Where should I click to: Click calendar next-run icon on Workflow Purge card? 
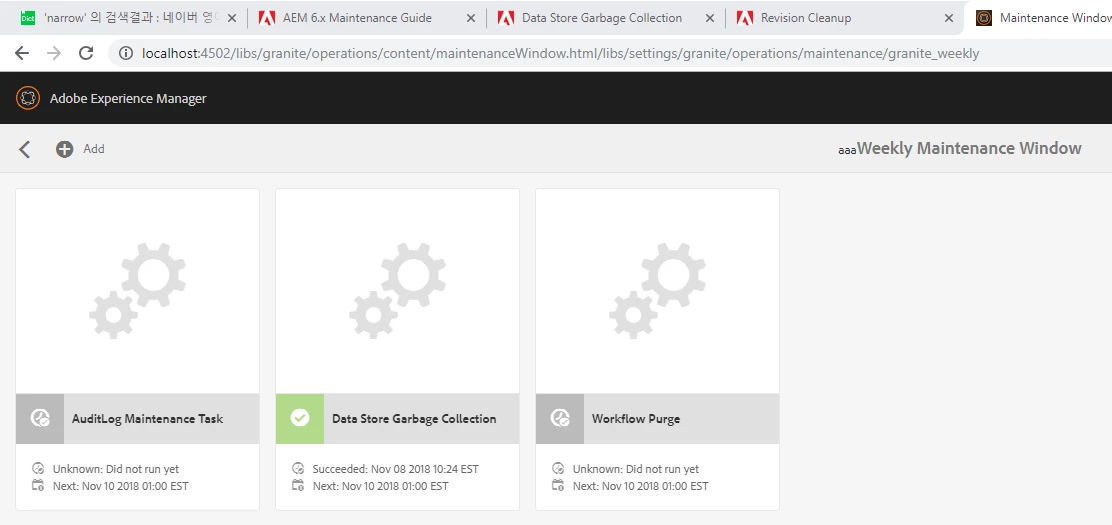tap(558, 486)
